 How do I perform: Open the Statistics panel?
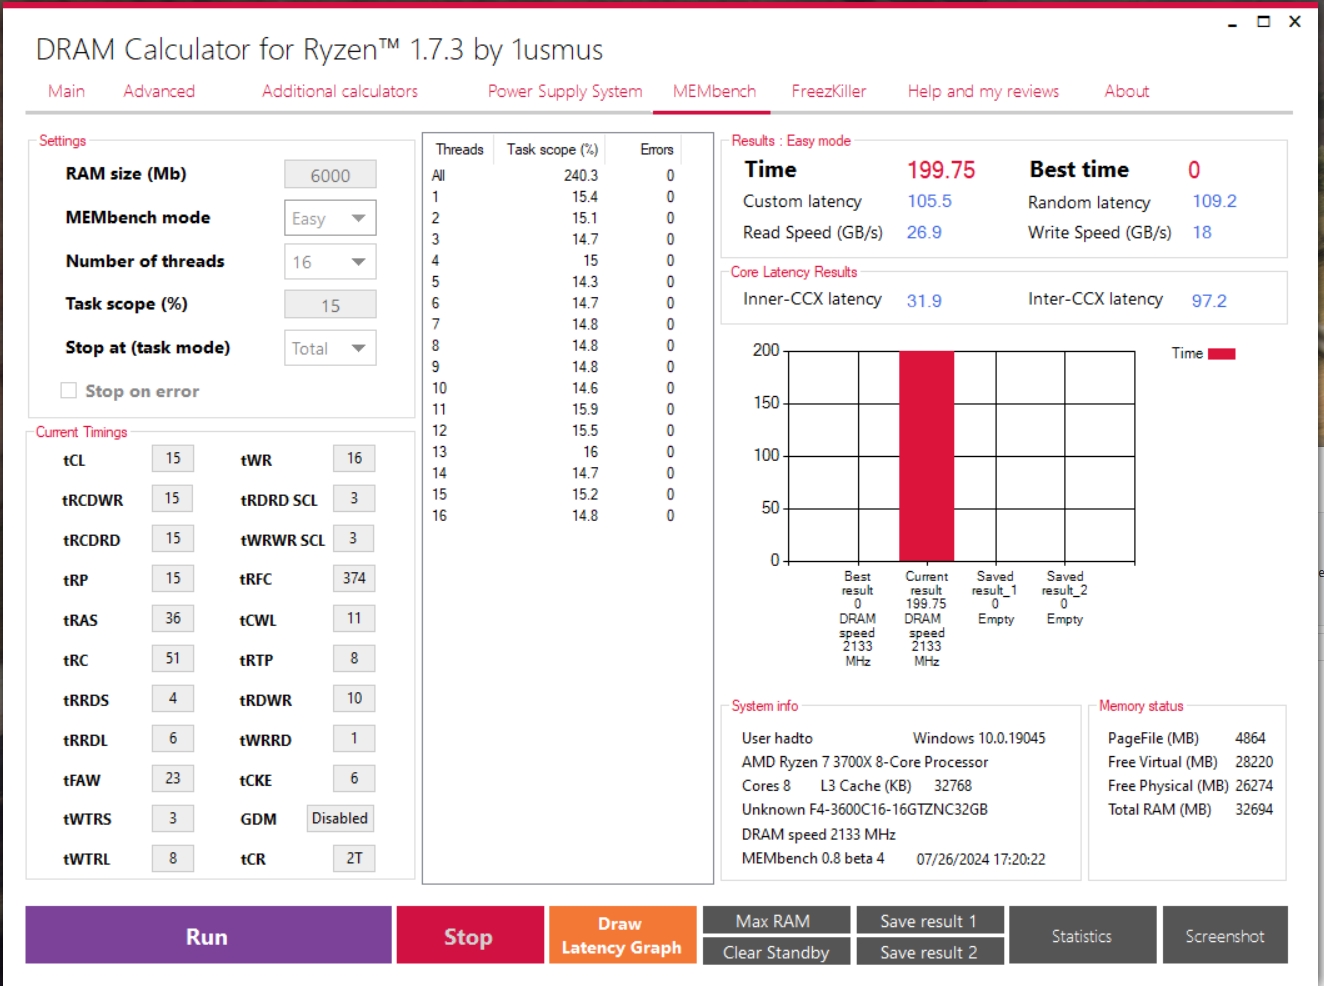click(1083, 935)
